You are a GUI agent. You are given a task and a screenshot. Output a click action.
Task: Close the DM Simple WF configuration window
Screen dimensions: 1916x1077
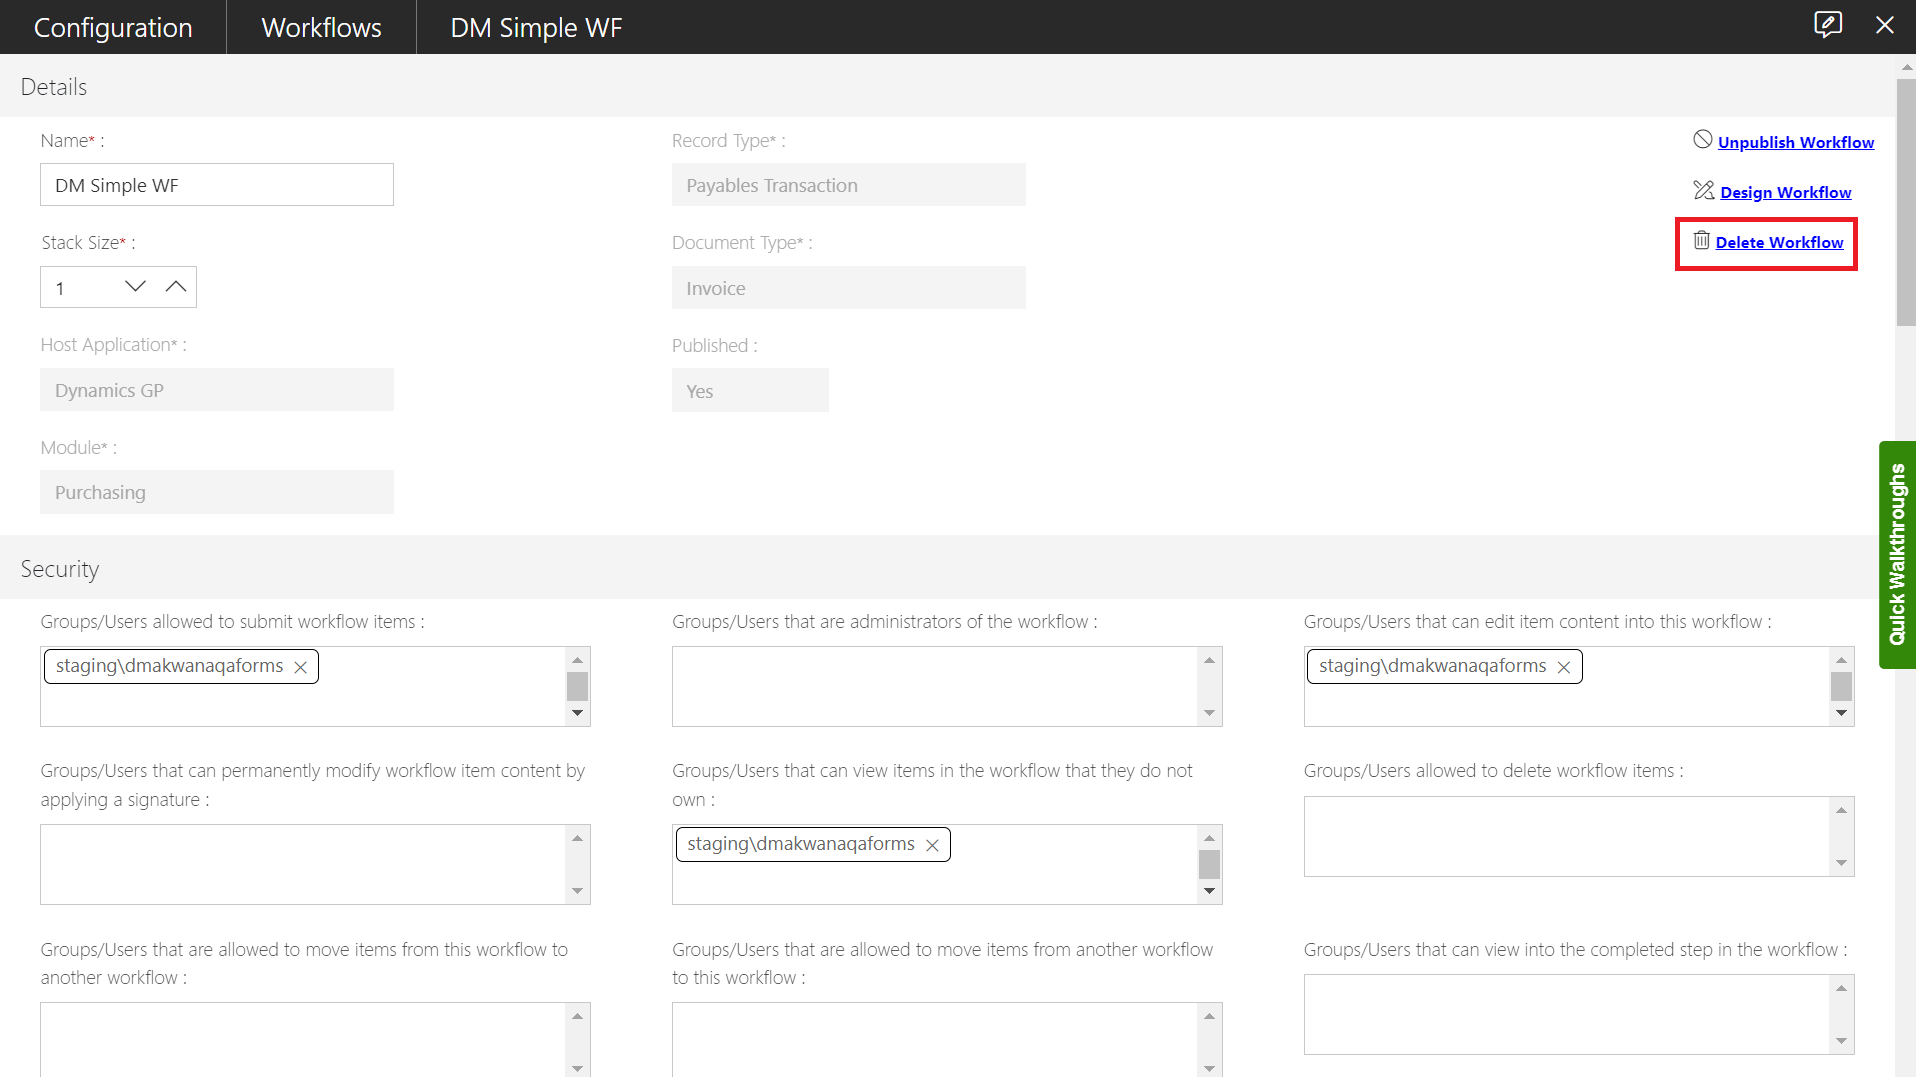pos(1885,25)
